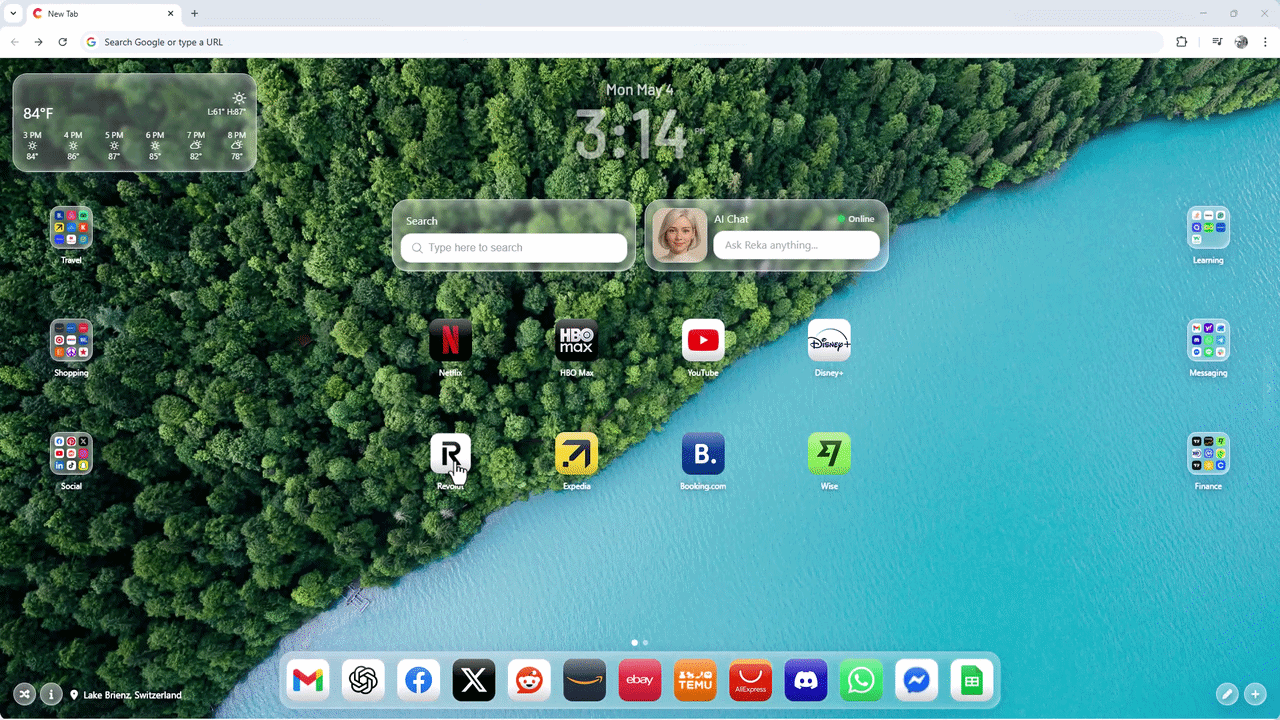Open Google Sheets in the dock
The image size is (1280, 720).
coord(971,681)
